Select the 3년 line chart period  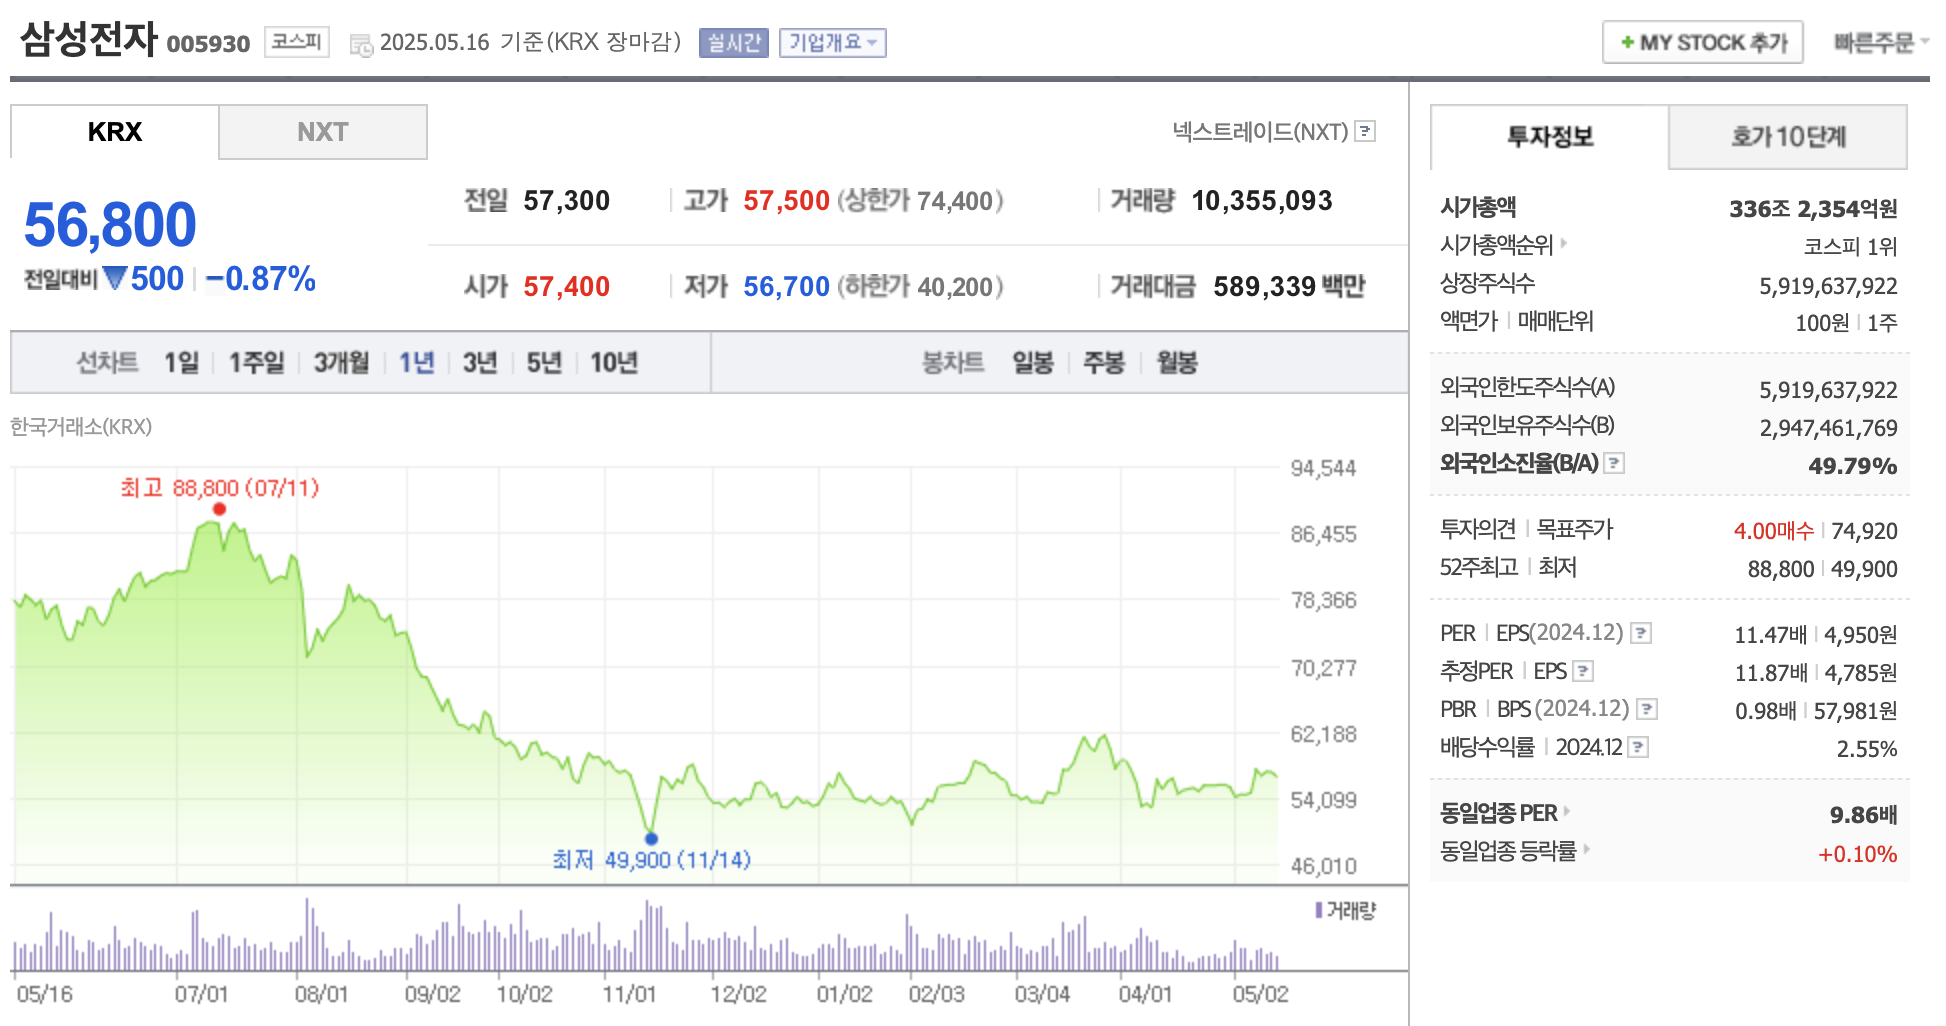(x=480, y=362)
